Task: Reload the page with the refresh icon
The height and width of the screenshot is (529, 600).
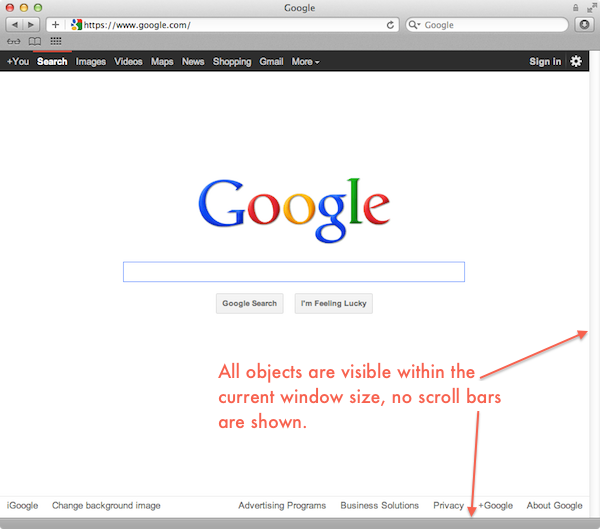Action: 390,25
